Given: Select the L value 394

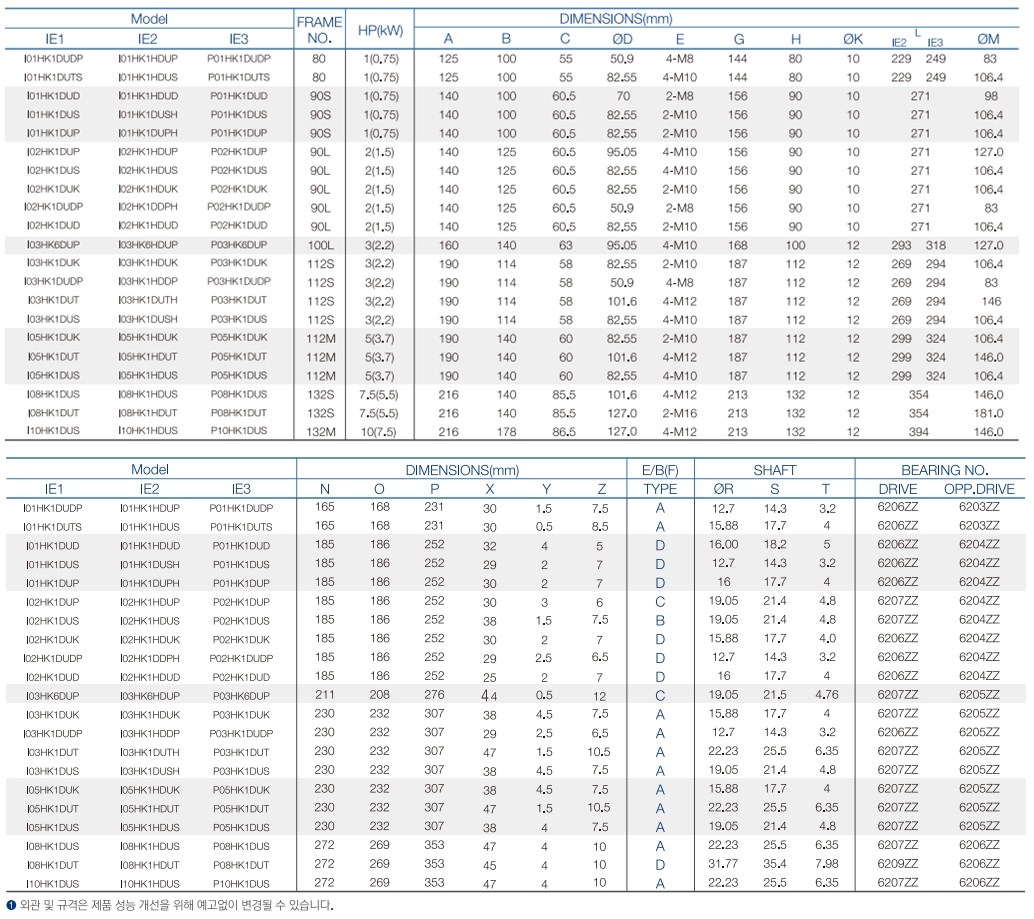Looking at the screenshot, I should click(919, 432).
